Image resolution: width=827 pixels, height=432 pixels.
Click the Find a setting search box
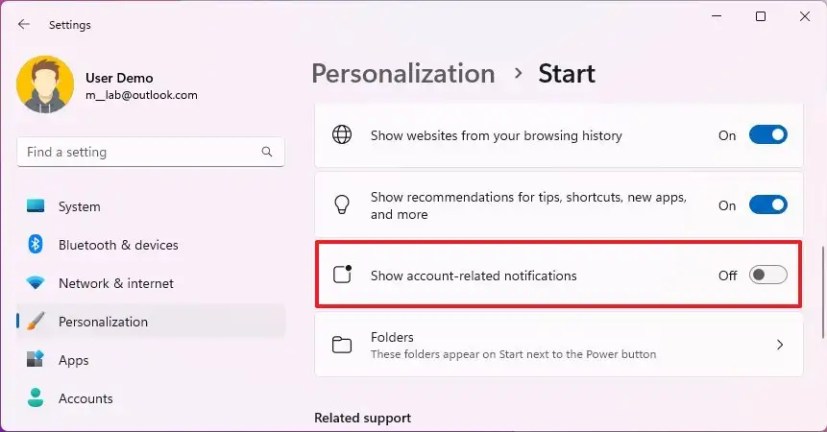point(140,152)
